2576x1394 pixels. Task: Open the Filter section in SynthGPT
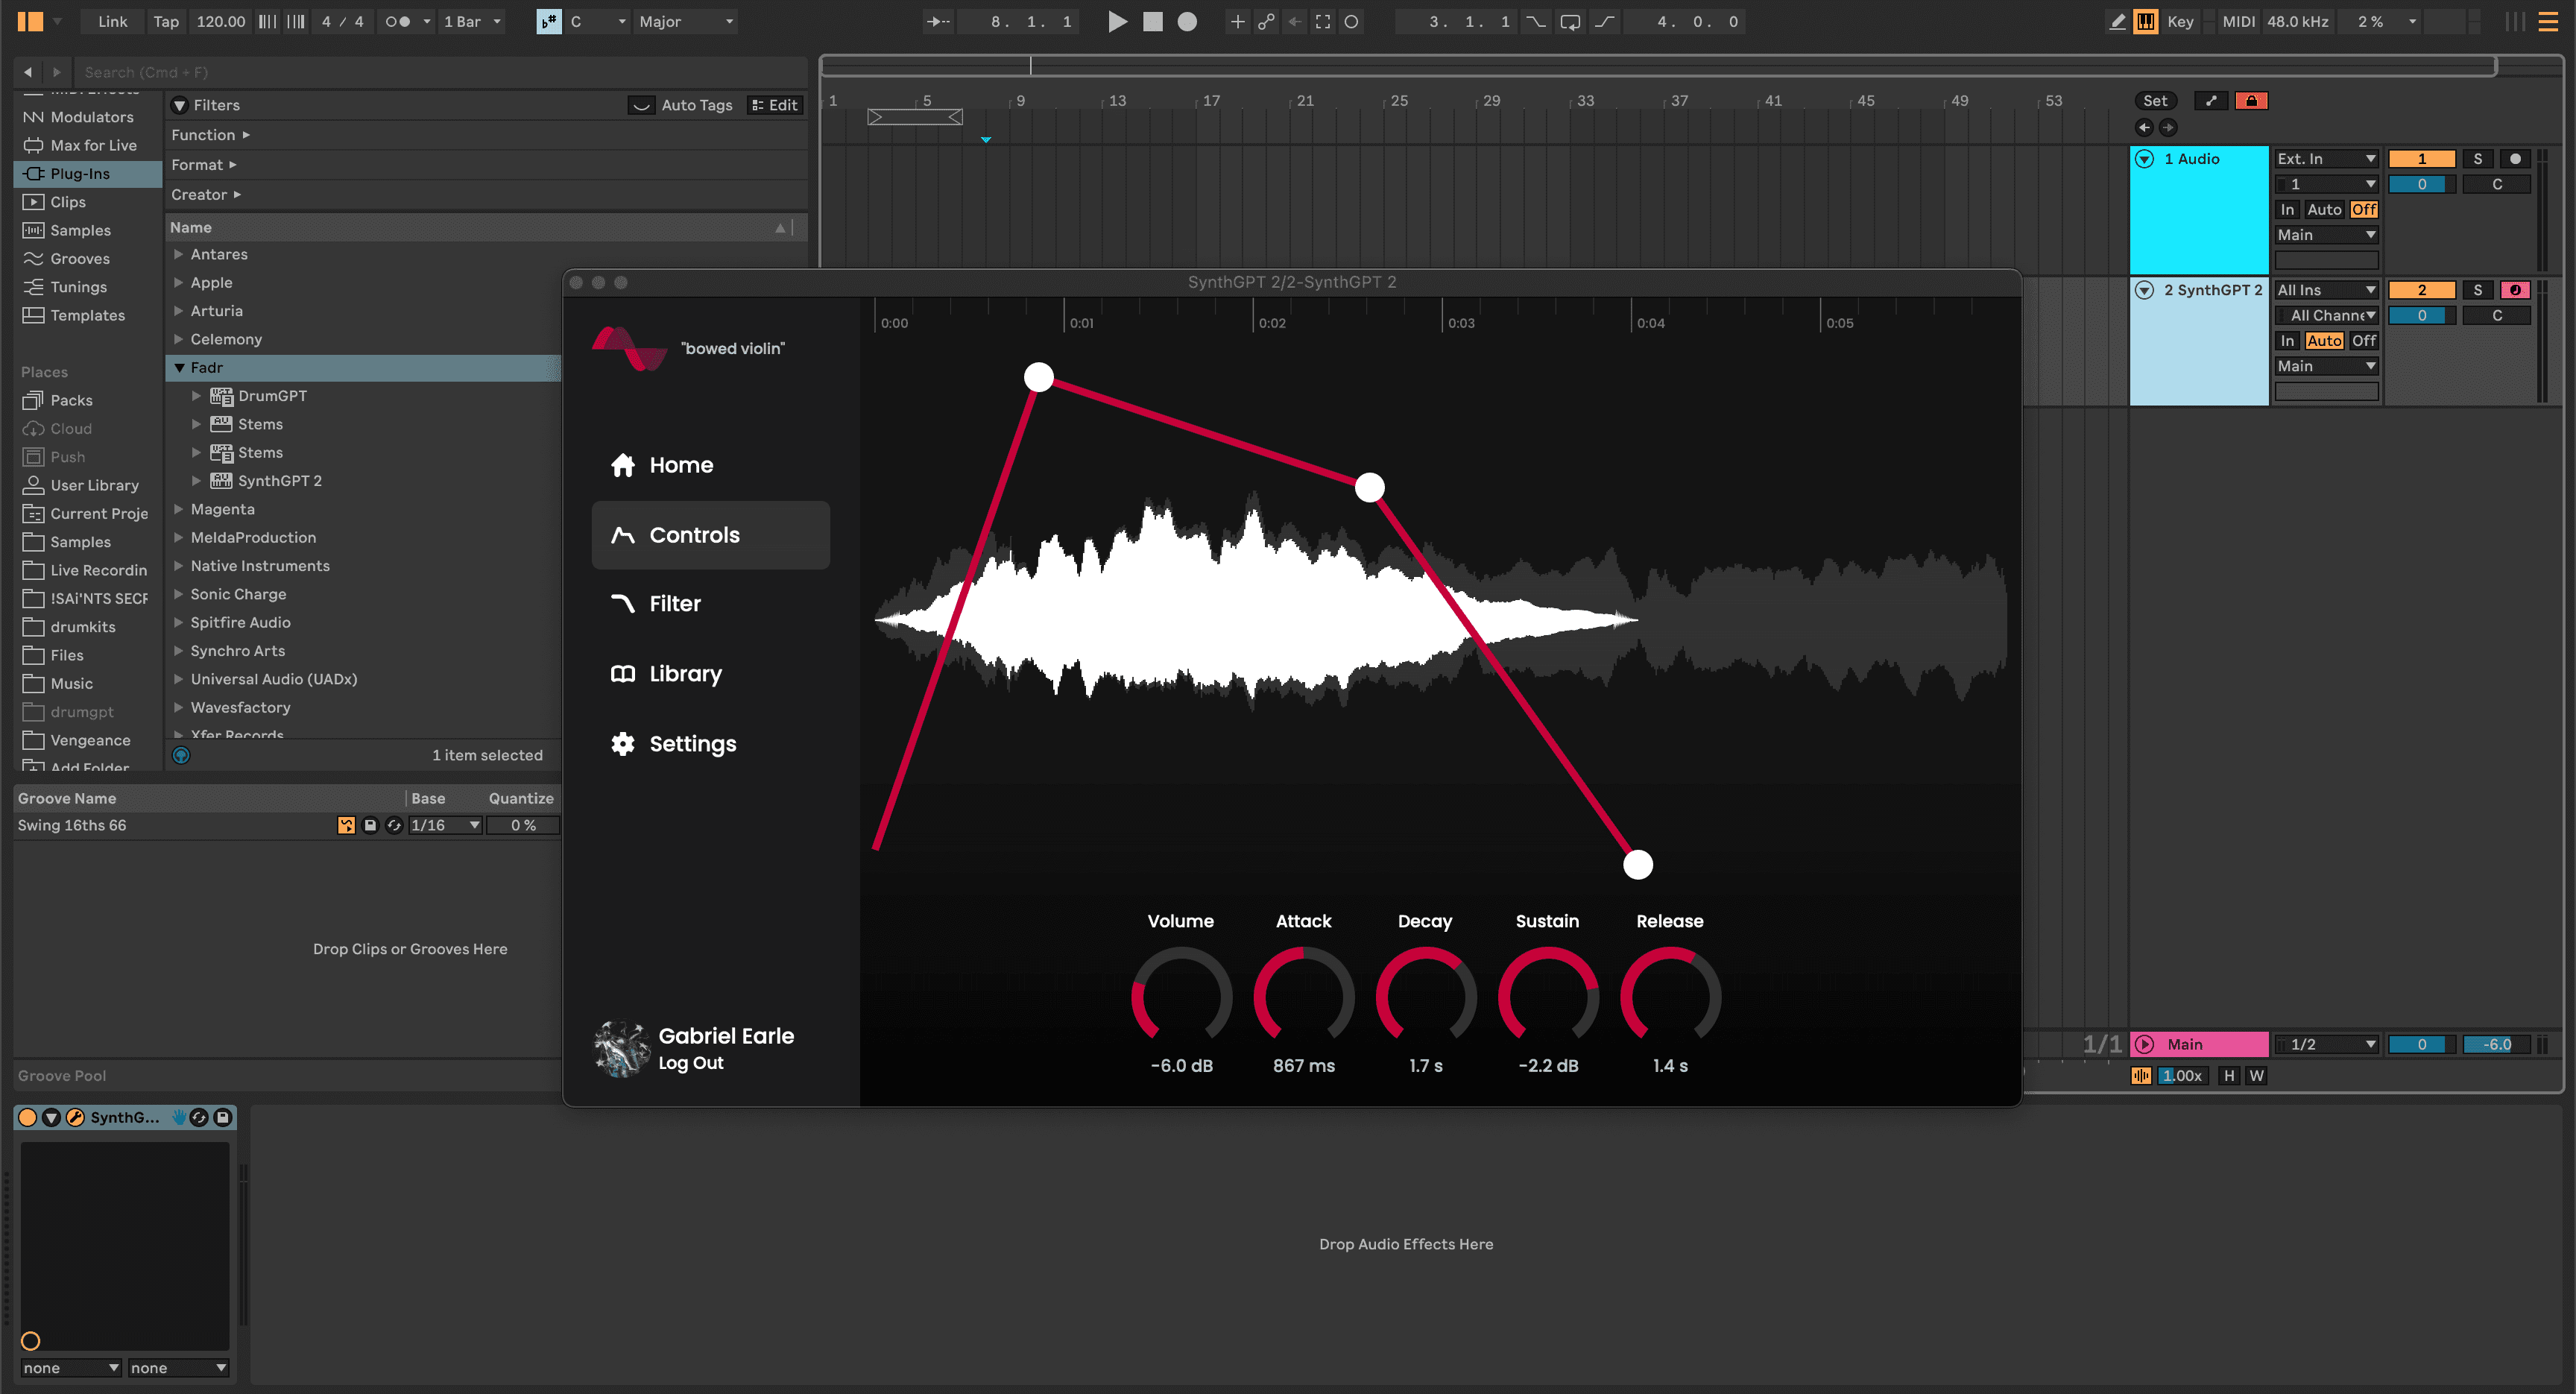[x=677, y=603]
